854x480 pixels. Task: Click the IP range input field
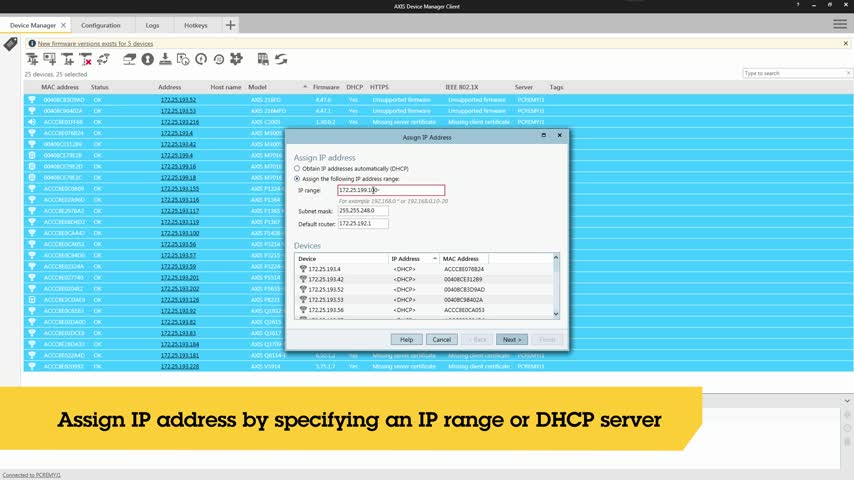click(x=391, y=190)
